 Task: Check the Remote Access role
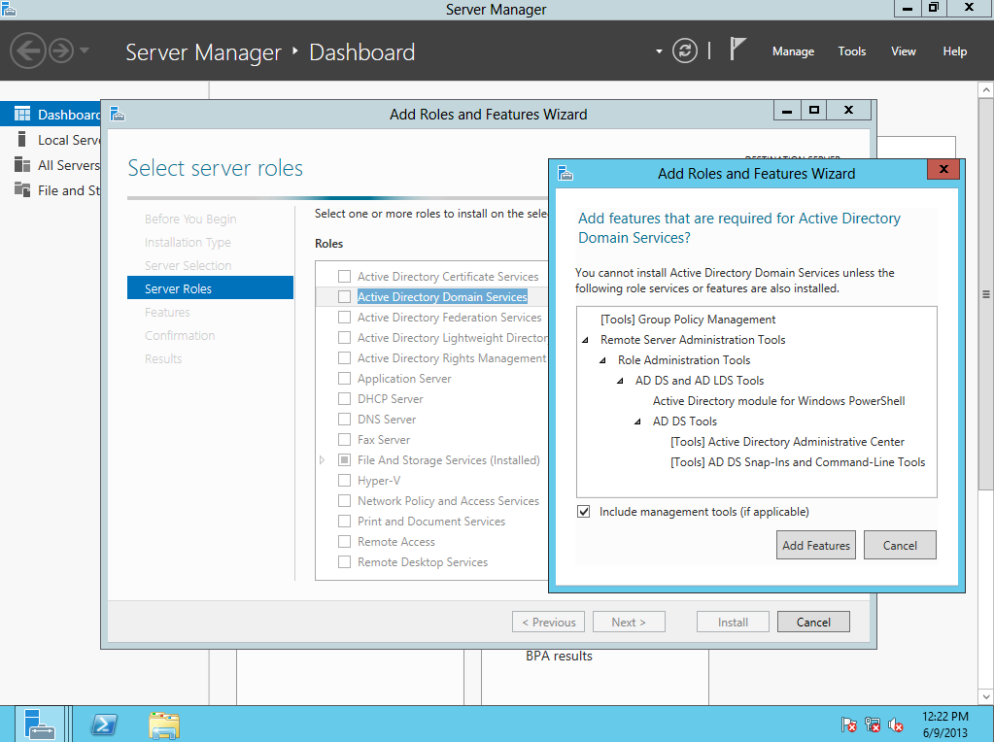click(344, 542)
